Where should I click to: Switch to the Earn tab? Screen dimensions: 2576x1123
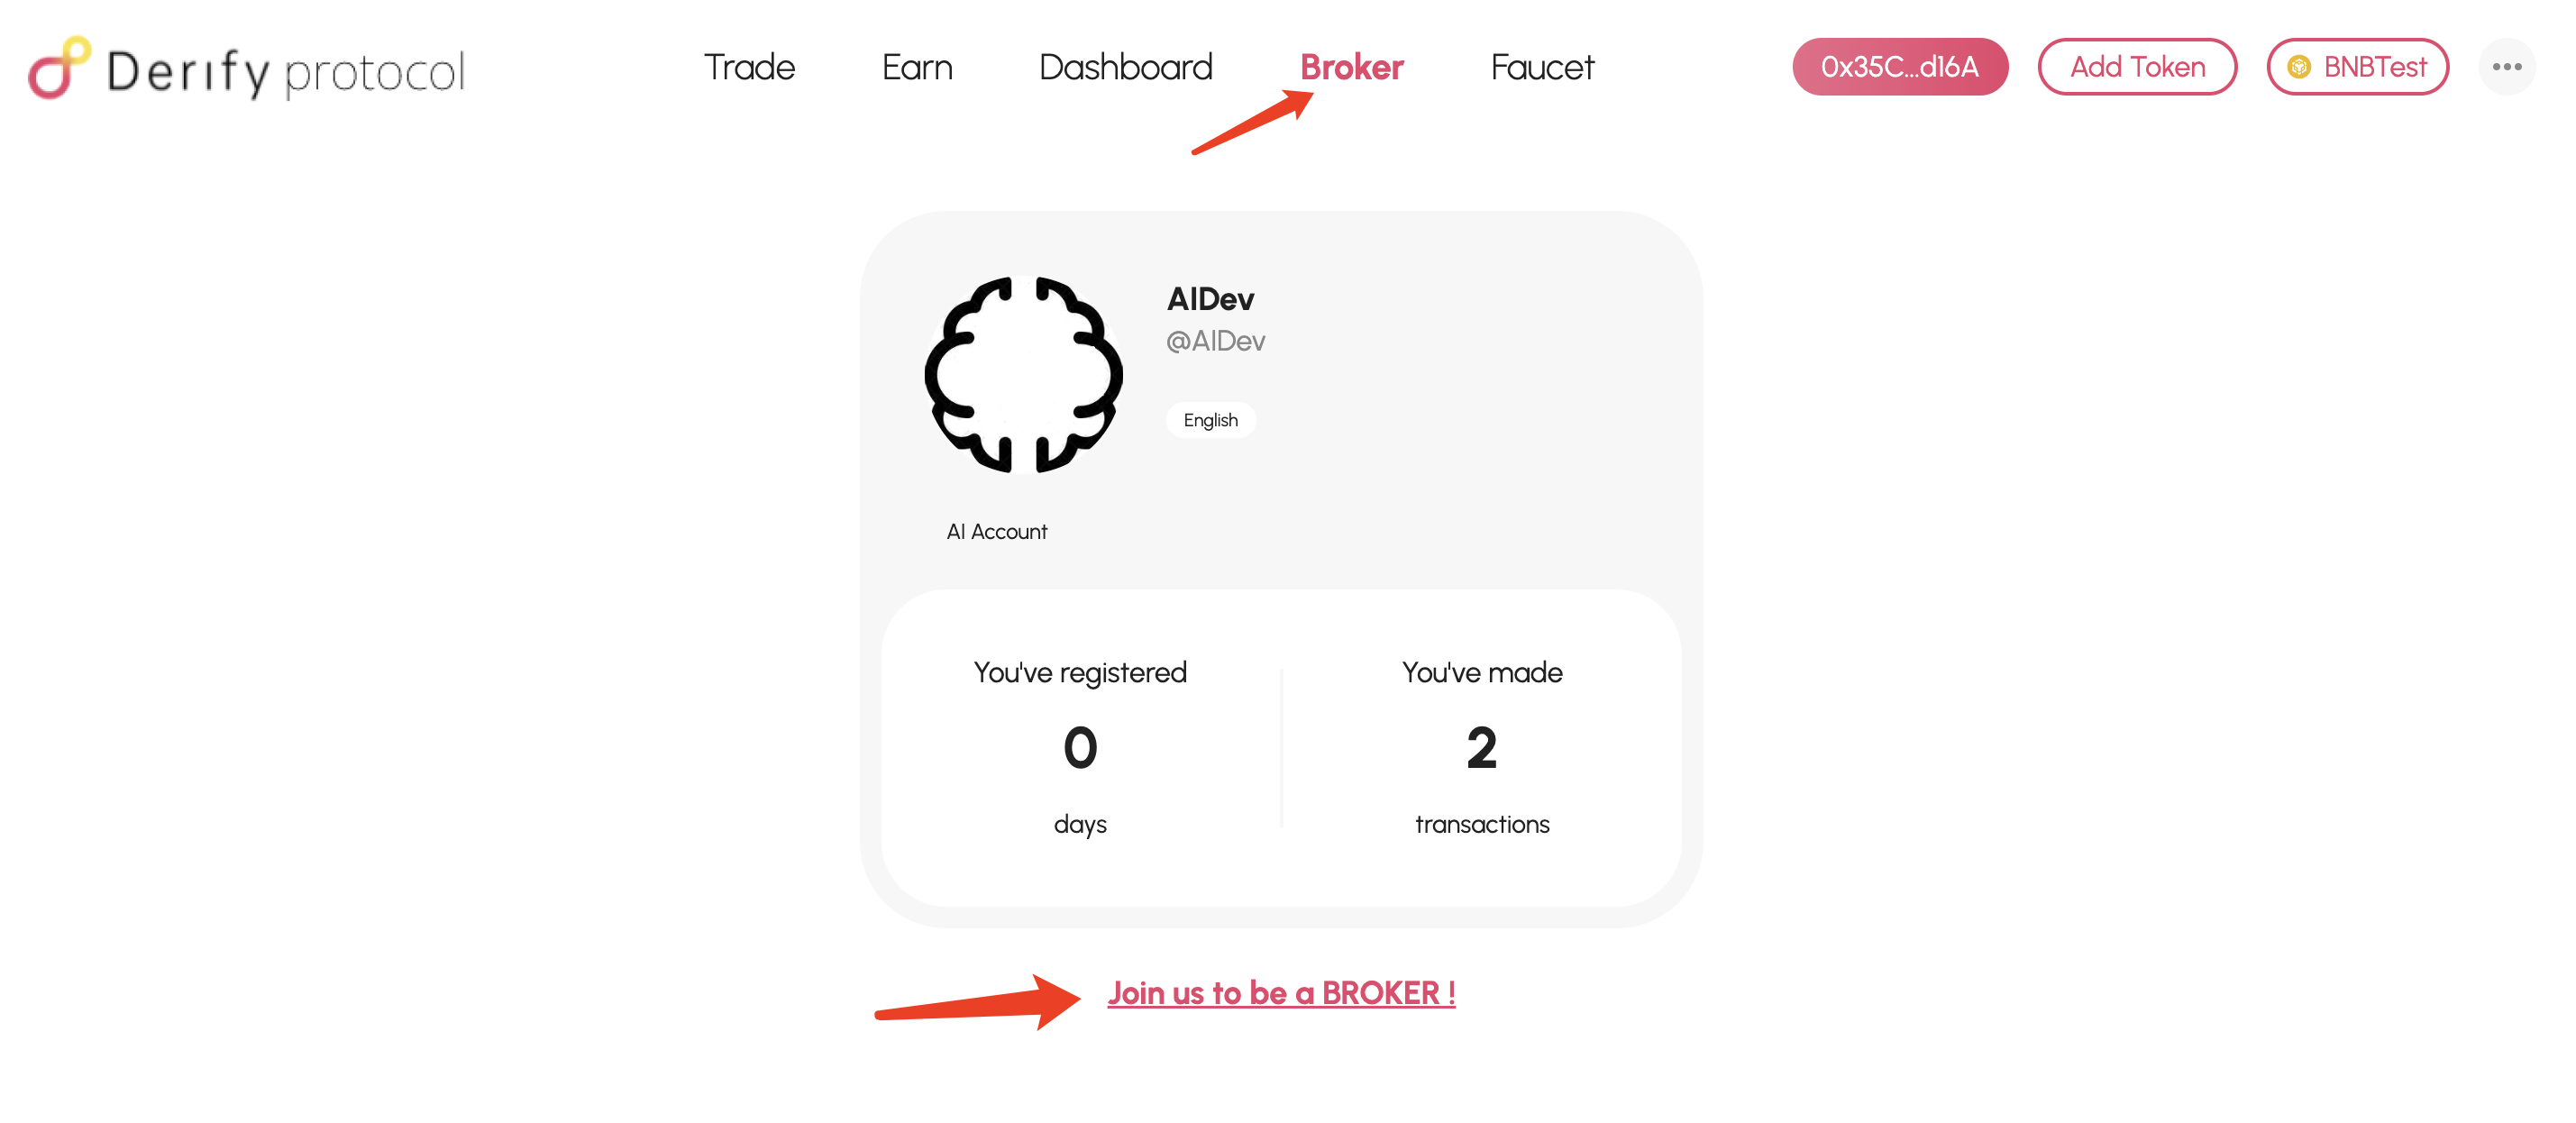(917, 67)
